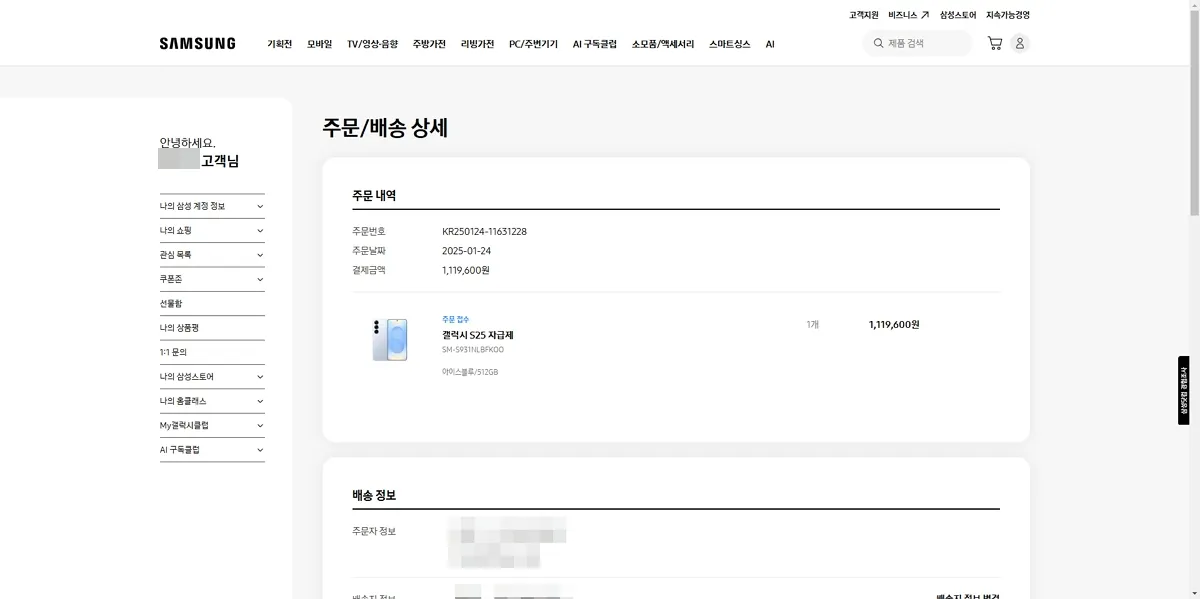Expand 쿠폰존 section
The width and height of the screenshot is (1200, 599).
(x=212, y=279)
